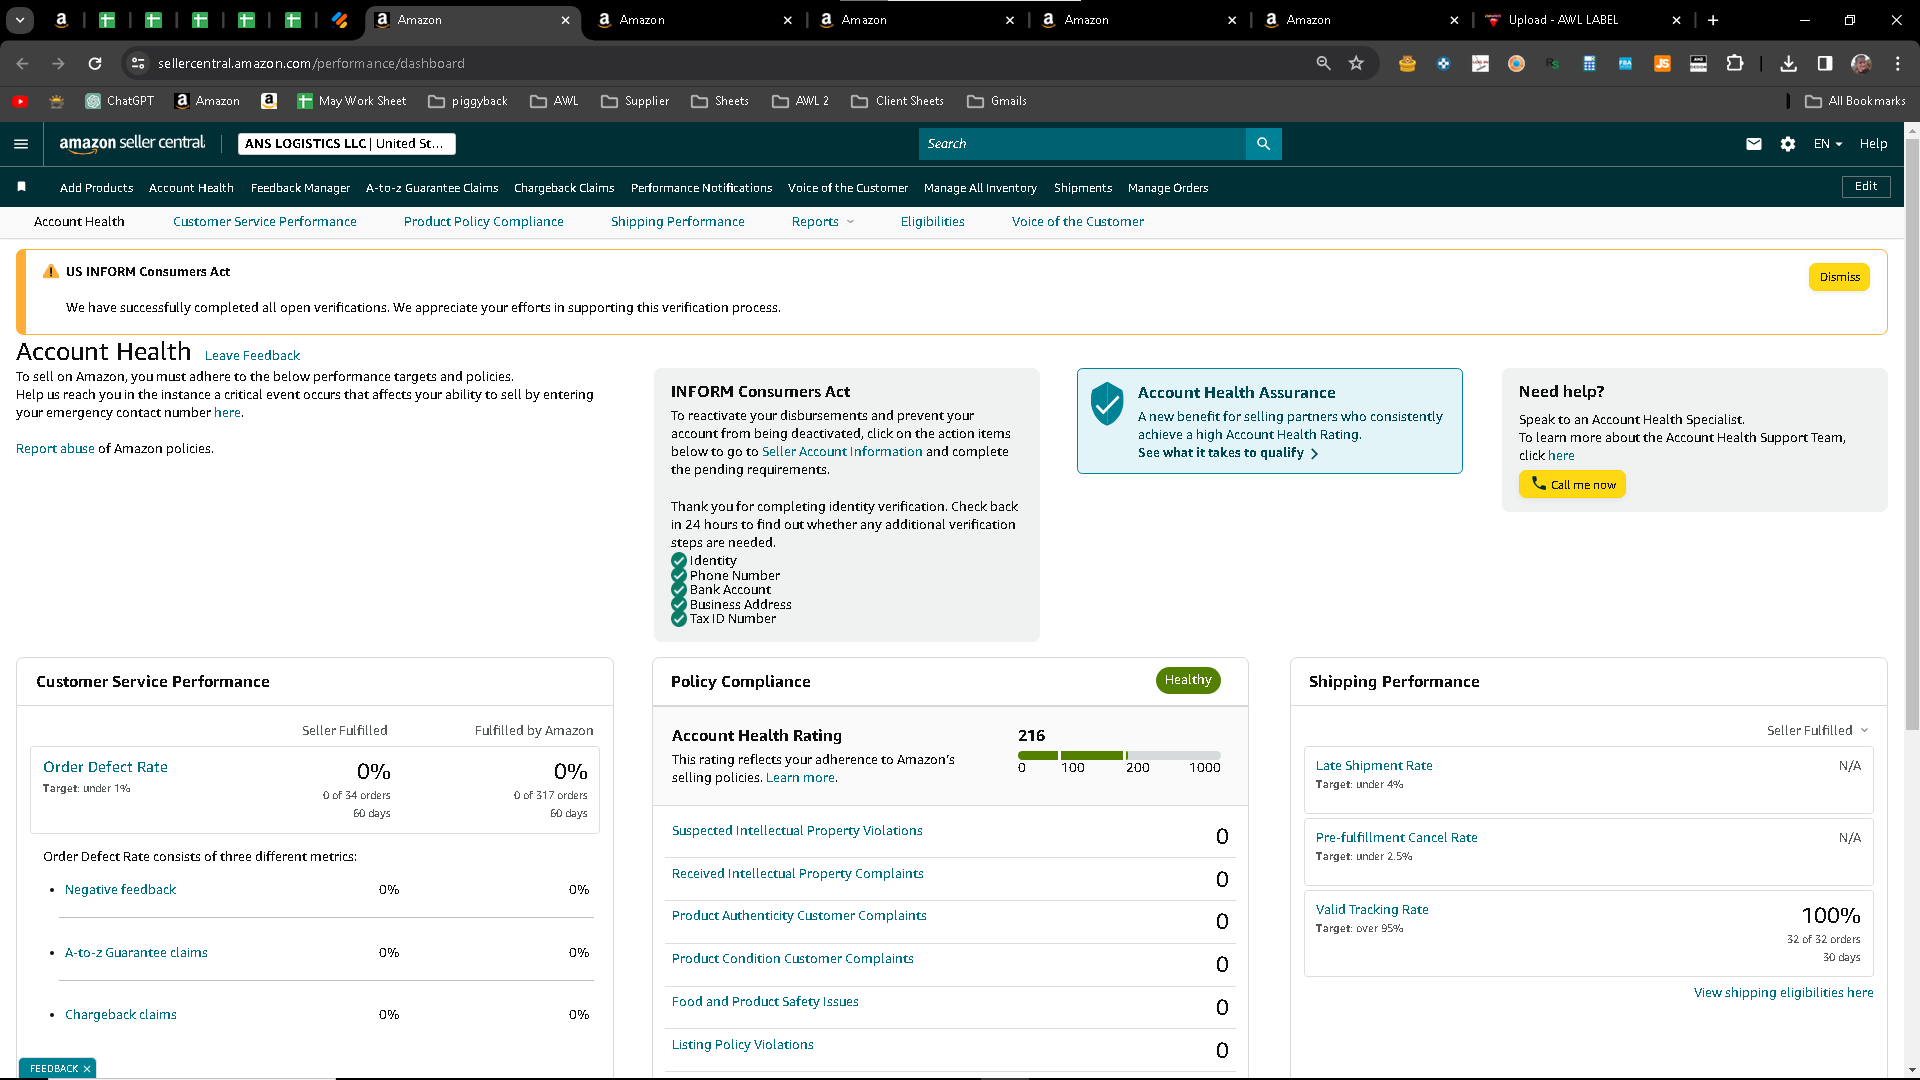Open the All Bookmarks folder
Screen dimensions: 1920x1080
click(x=1856, y=101)
